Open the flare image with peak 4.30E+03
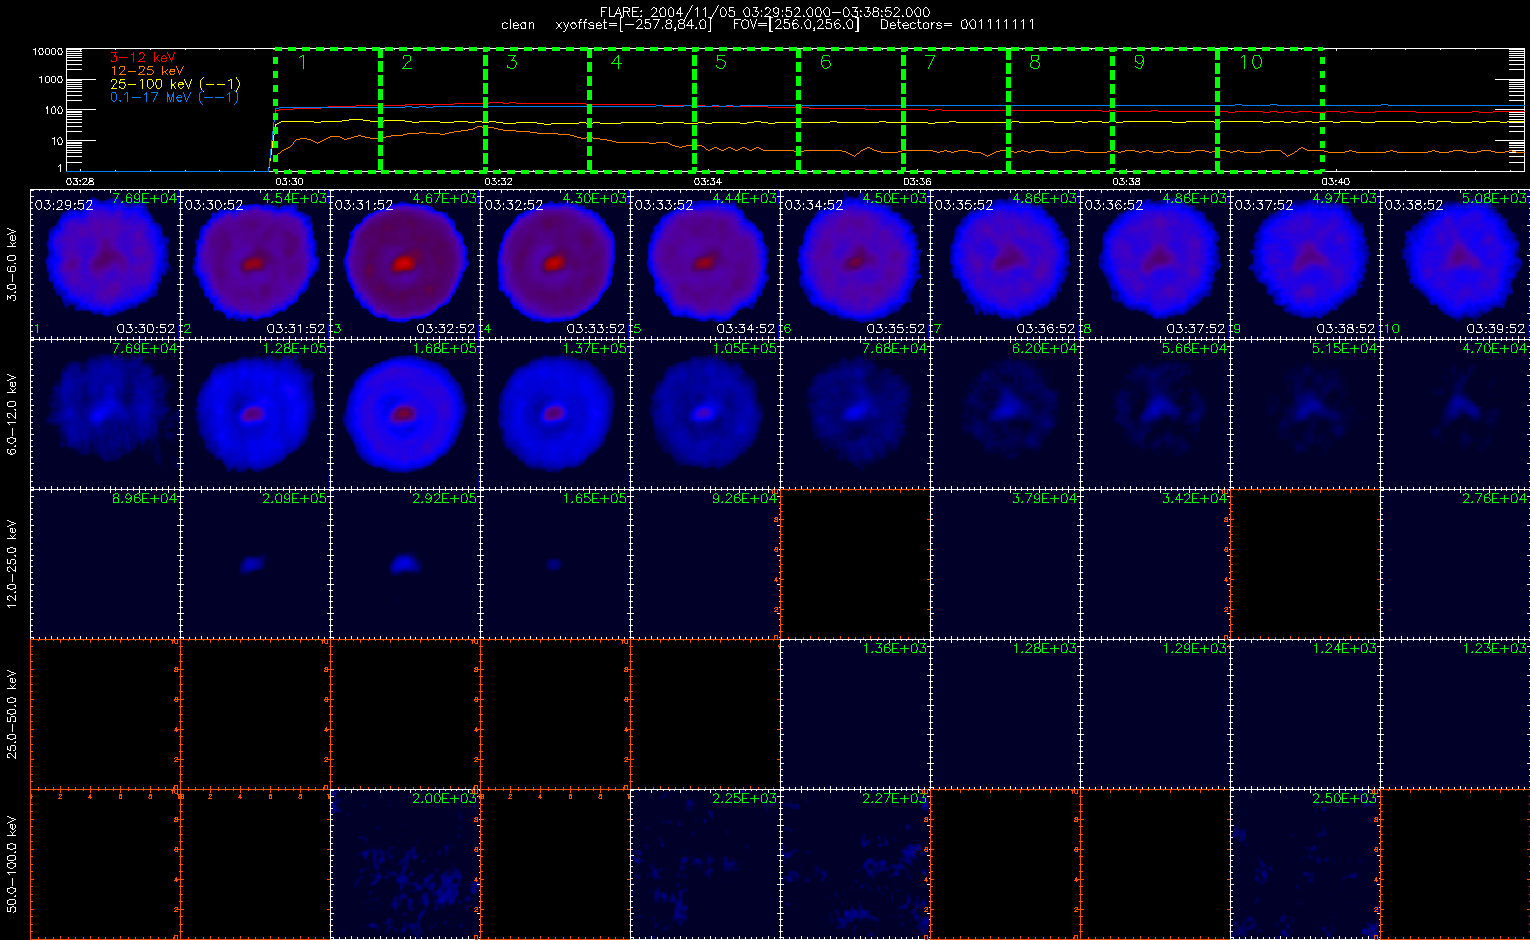The height and width of the screenshot is (940, 1530). tap(555, 263)
